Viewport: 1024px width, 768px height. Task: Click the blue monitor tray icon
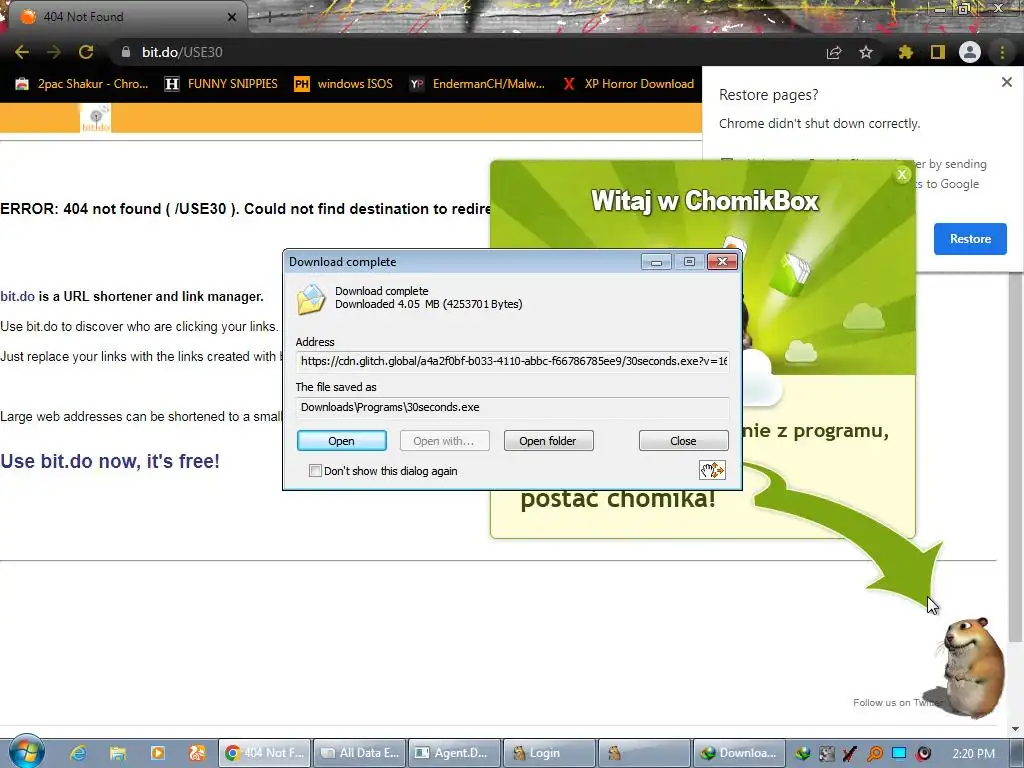click(899, 753)
